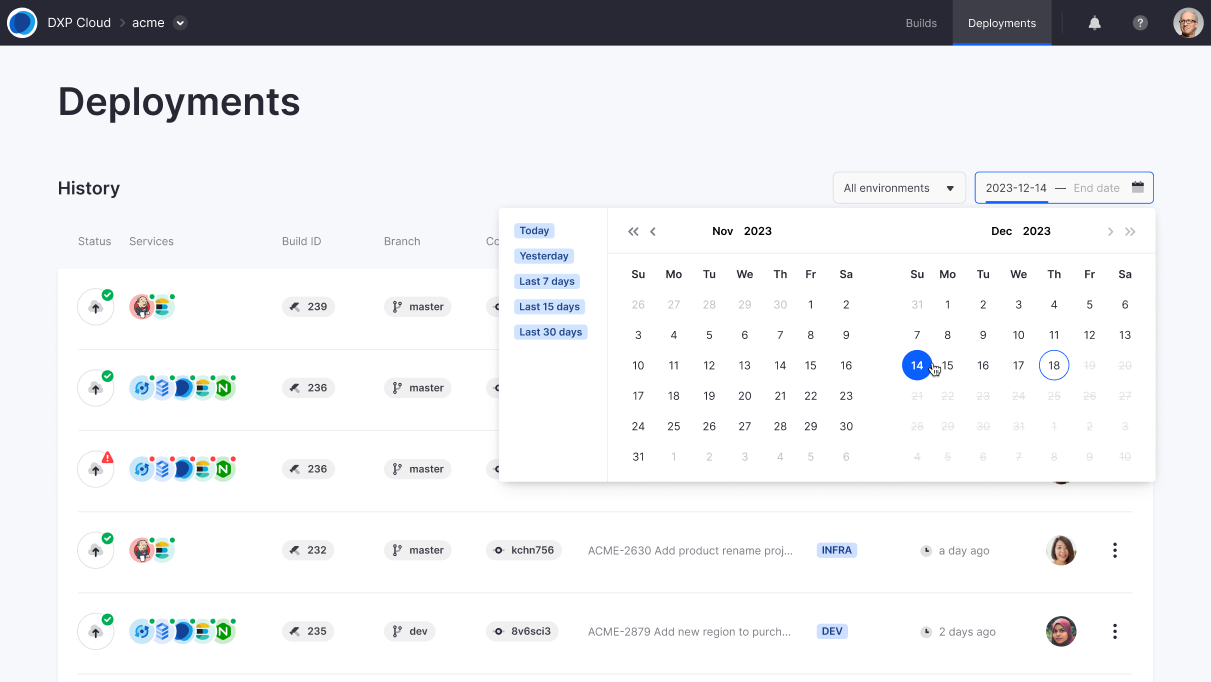Click the End date input field
Viewport: 1211px width, 682px height.
coord(1097,188)
